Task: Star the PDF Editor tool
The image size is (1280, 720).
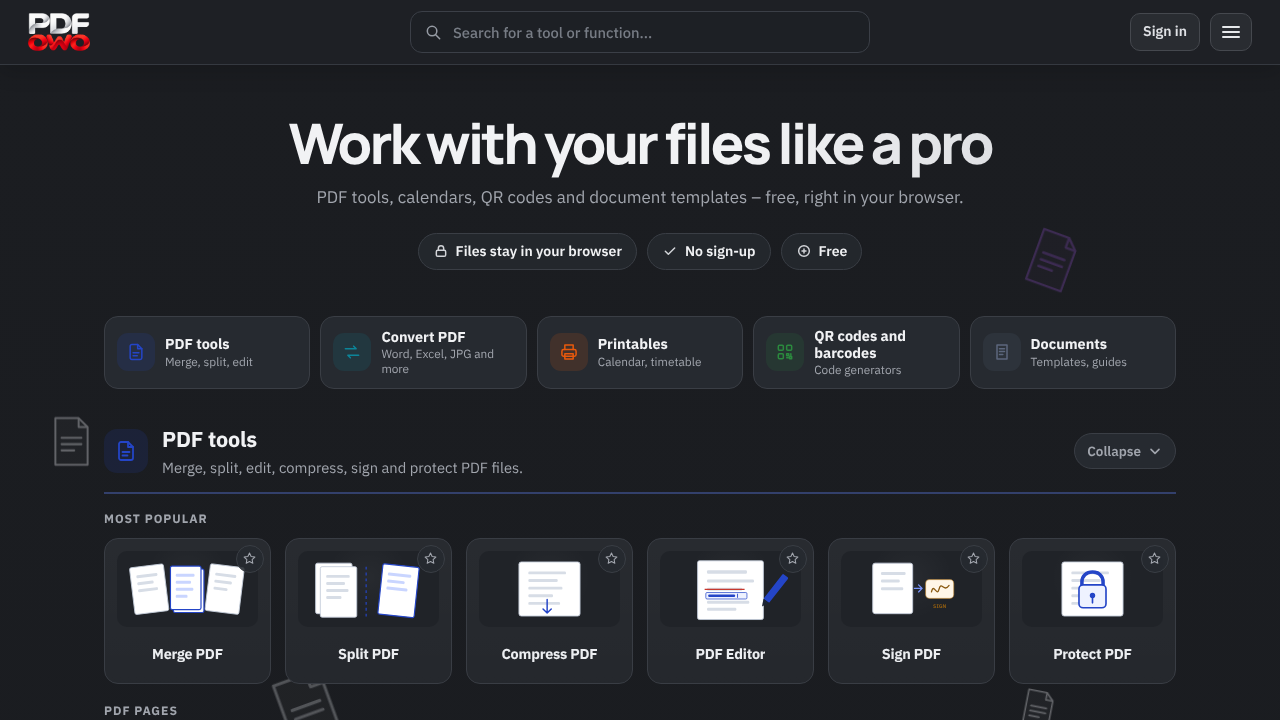Action: (793, 559)
